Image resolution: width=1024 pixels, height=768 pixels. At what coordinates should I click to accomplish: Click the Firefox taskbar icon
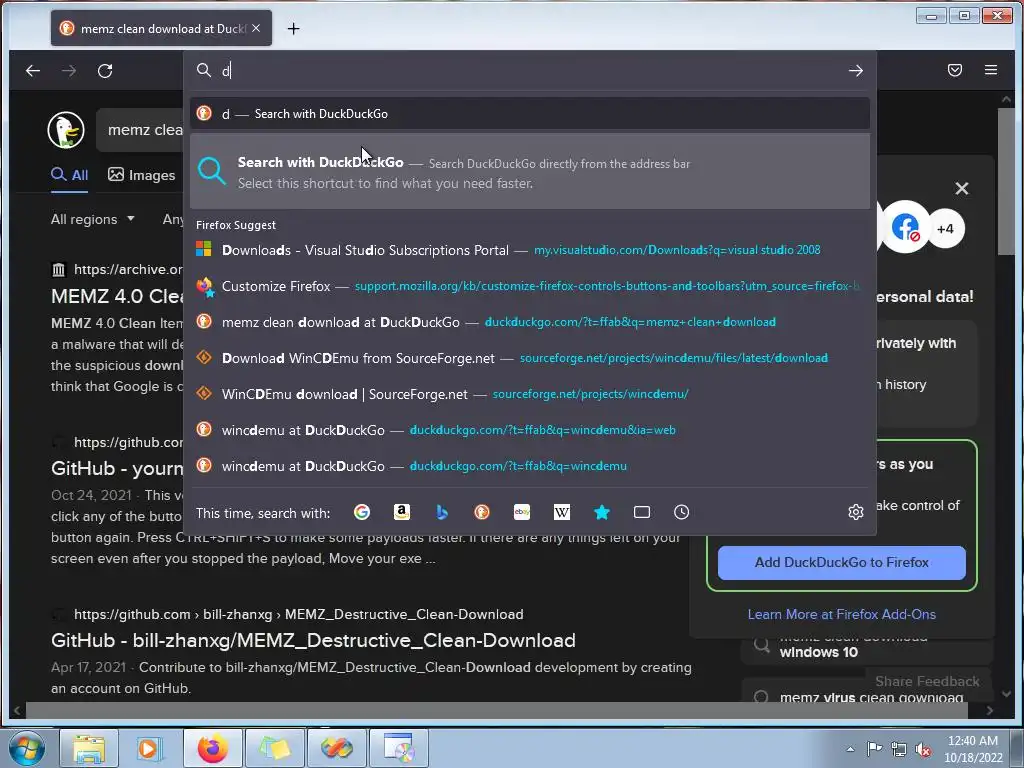click(212, 748)
